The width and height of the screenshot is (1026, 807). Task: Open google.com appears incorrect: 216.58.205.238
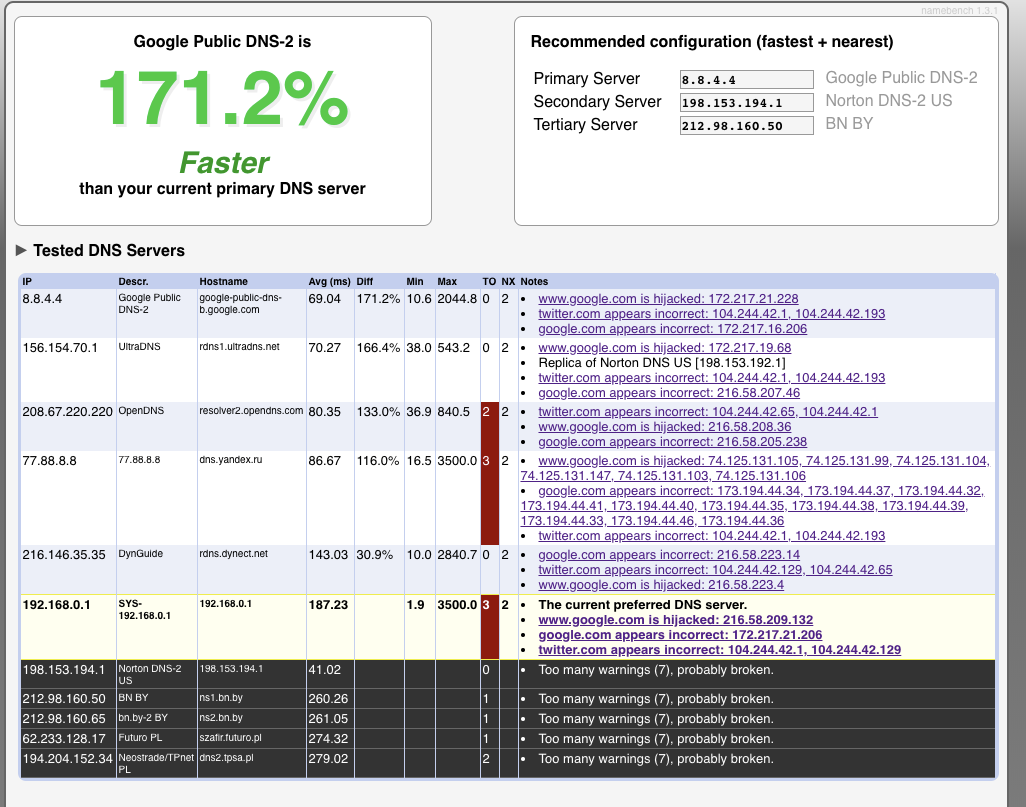[x=672, y=441]
